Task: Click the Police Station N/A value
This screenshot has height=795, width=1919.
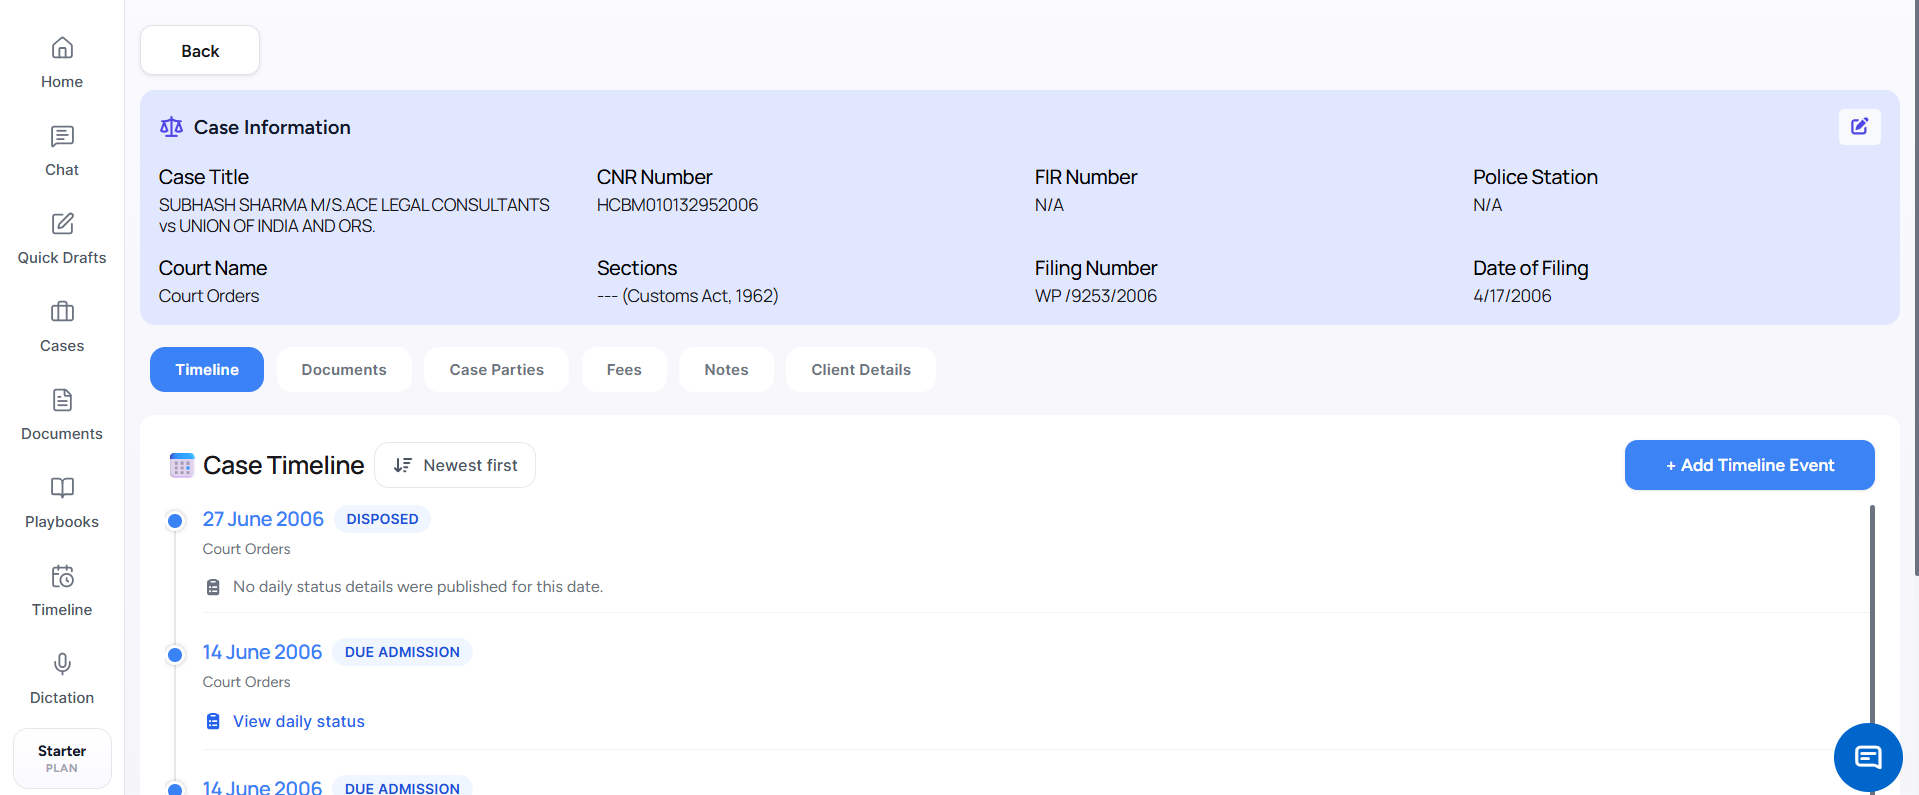Action: tap(1487, 205)
